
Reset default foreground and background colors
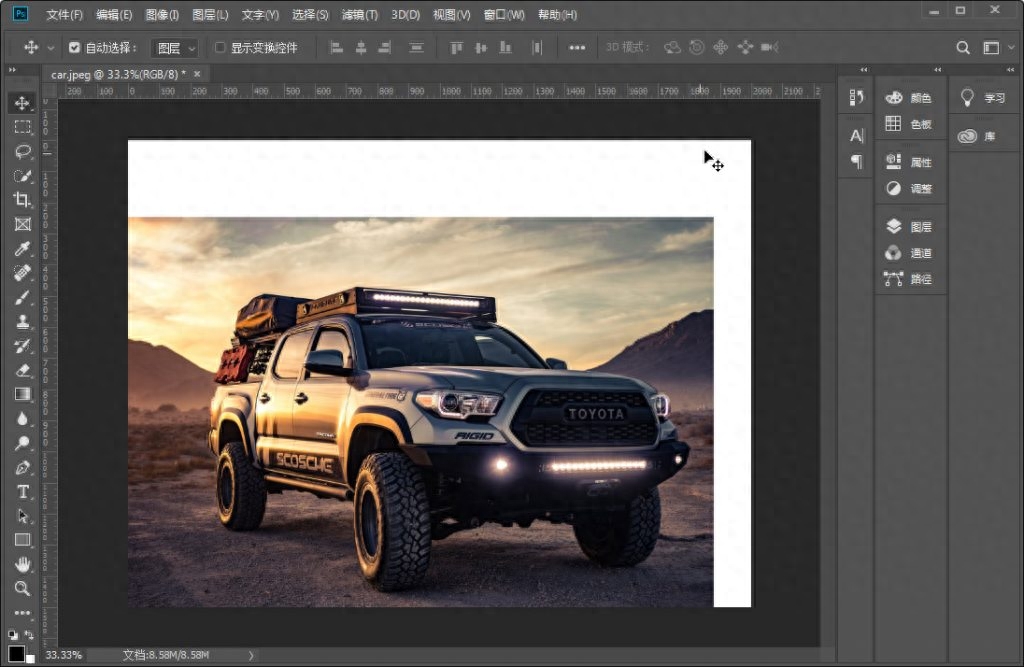tap(13, 634)
